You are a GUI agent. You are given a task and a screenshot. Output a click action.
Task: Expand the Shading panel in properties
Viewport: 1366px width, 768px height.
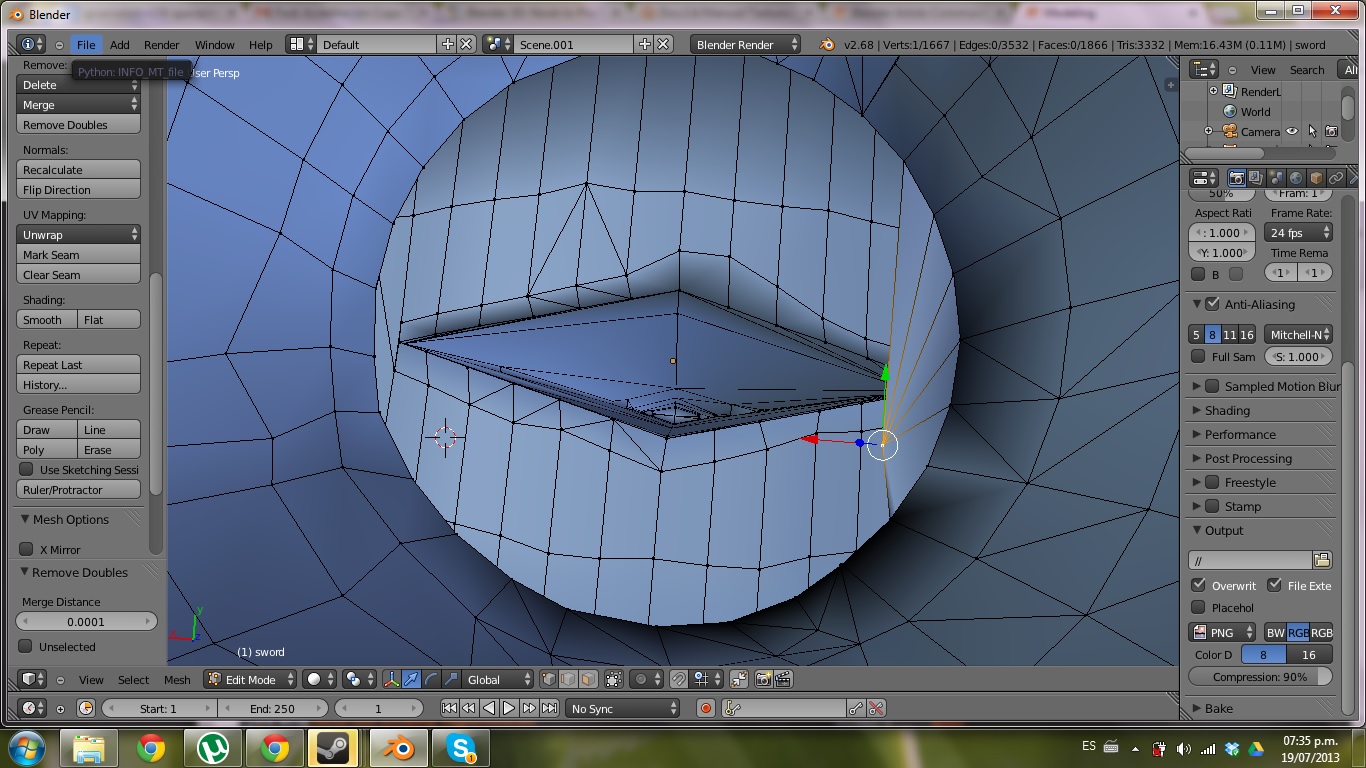pyautogui.click(x=1227, y=410)
